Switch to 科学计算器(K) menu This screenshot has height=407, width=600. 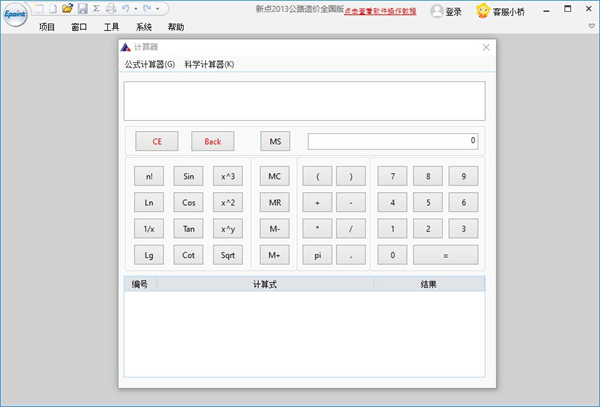click(x=209, y=64)
